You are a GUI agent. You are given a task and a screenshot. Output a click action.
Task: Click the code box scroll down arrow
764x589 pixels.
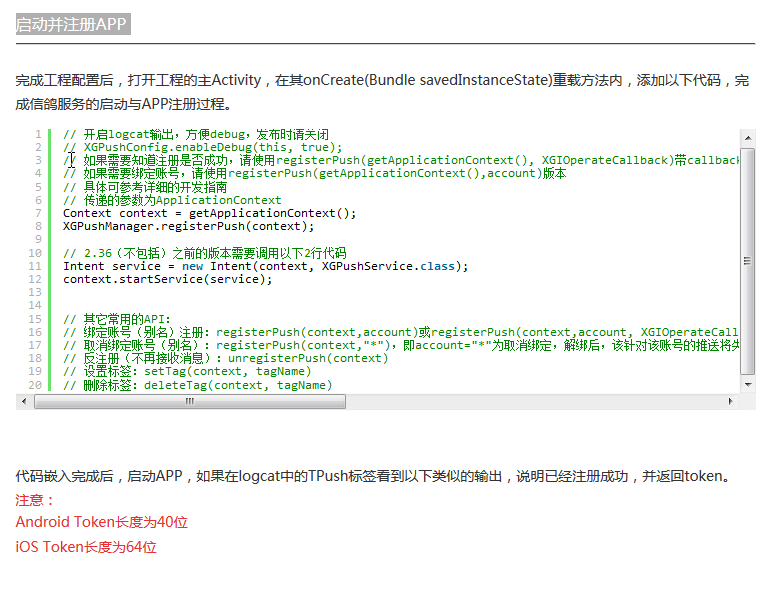747,384
